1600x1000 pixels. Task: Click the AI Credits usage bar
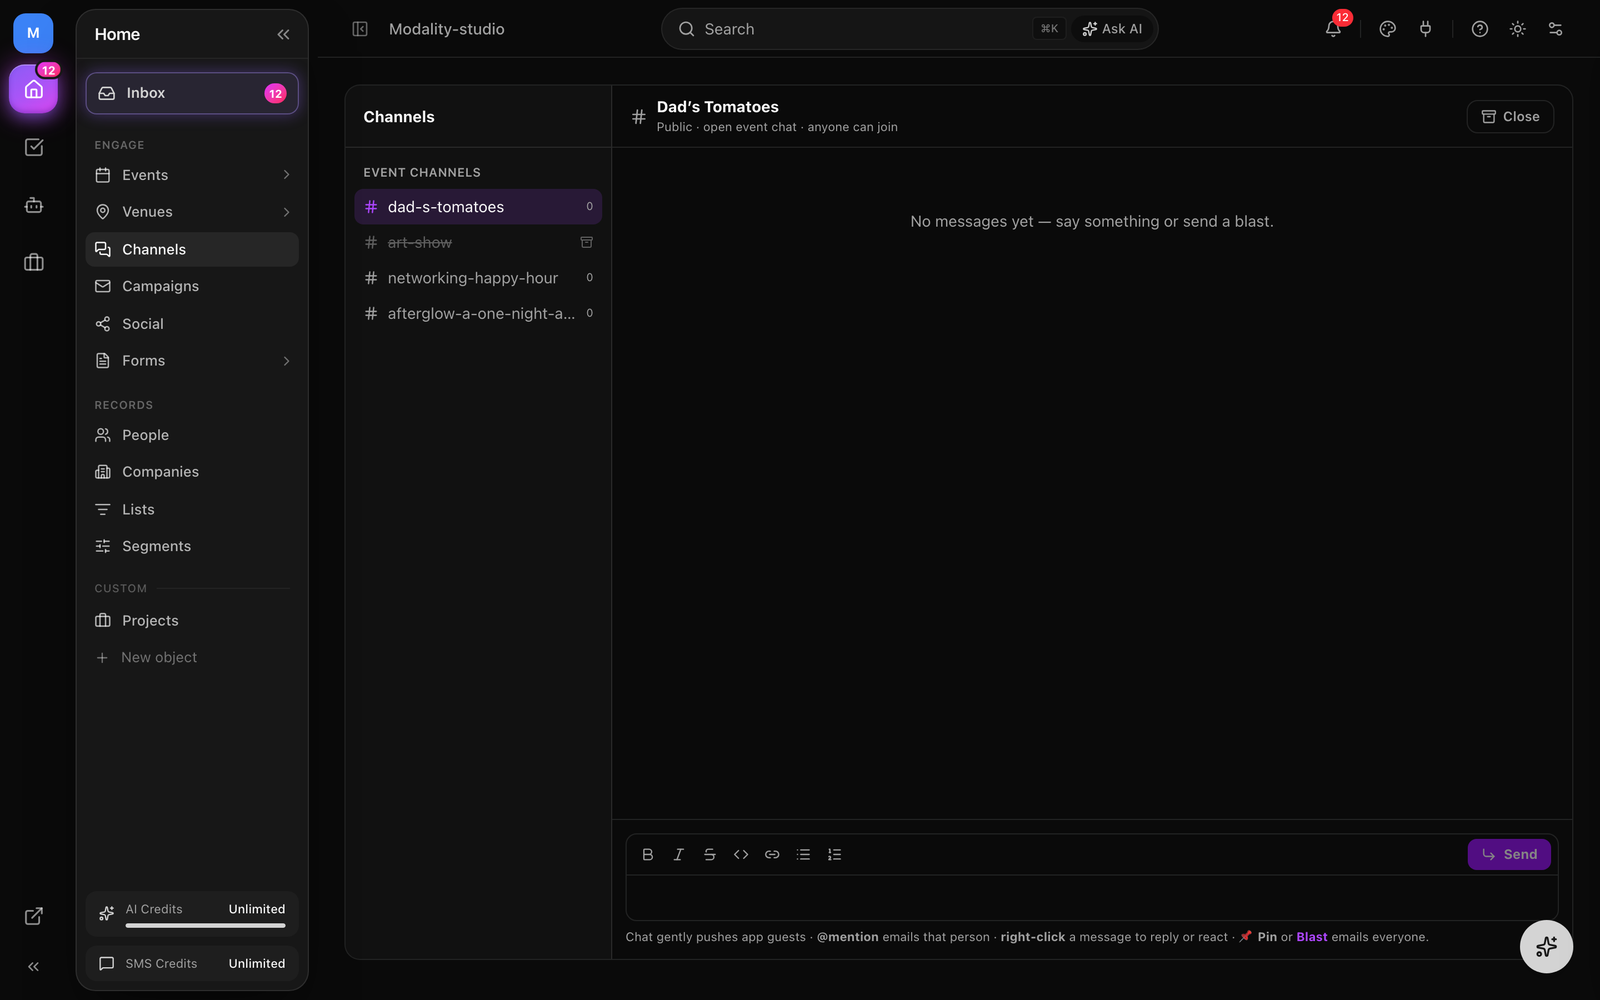coord(205,926)
